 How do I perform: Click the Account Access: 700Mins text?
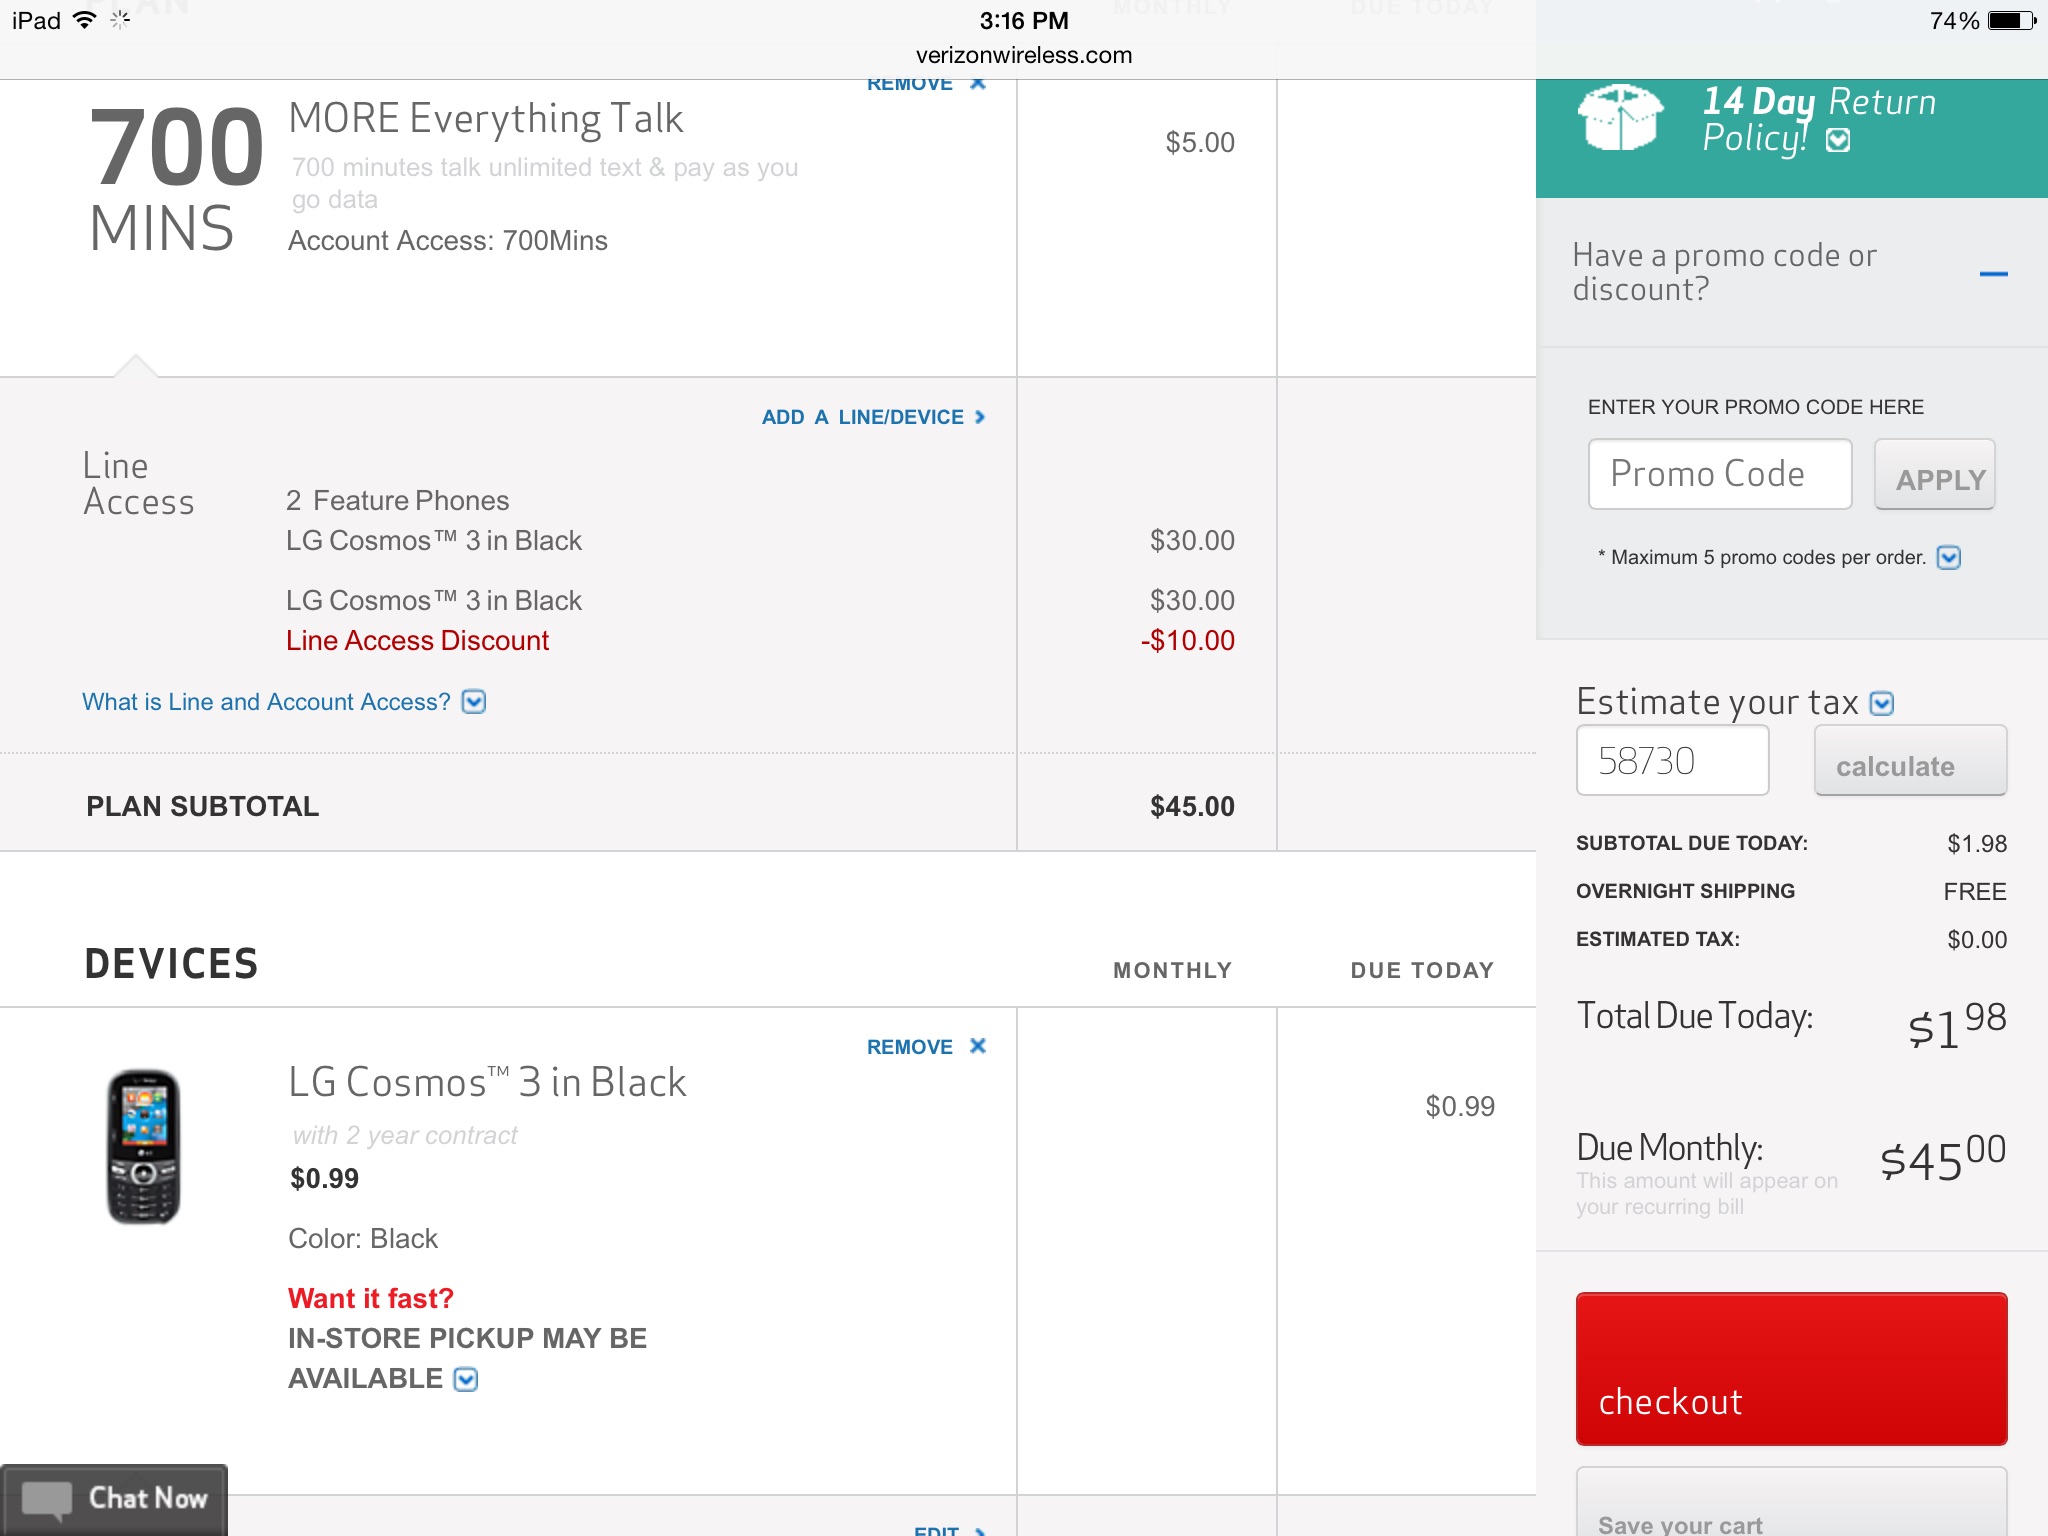[448, 241]
